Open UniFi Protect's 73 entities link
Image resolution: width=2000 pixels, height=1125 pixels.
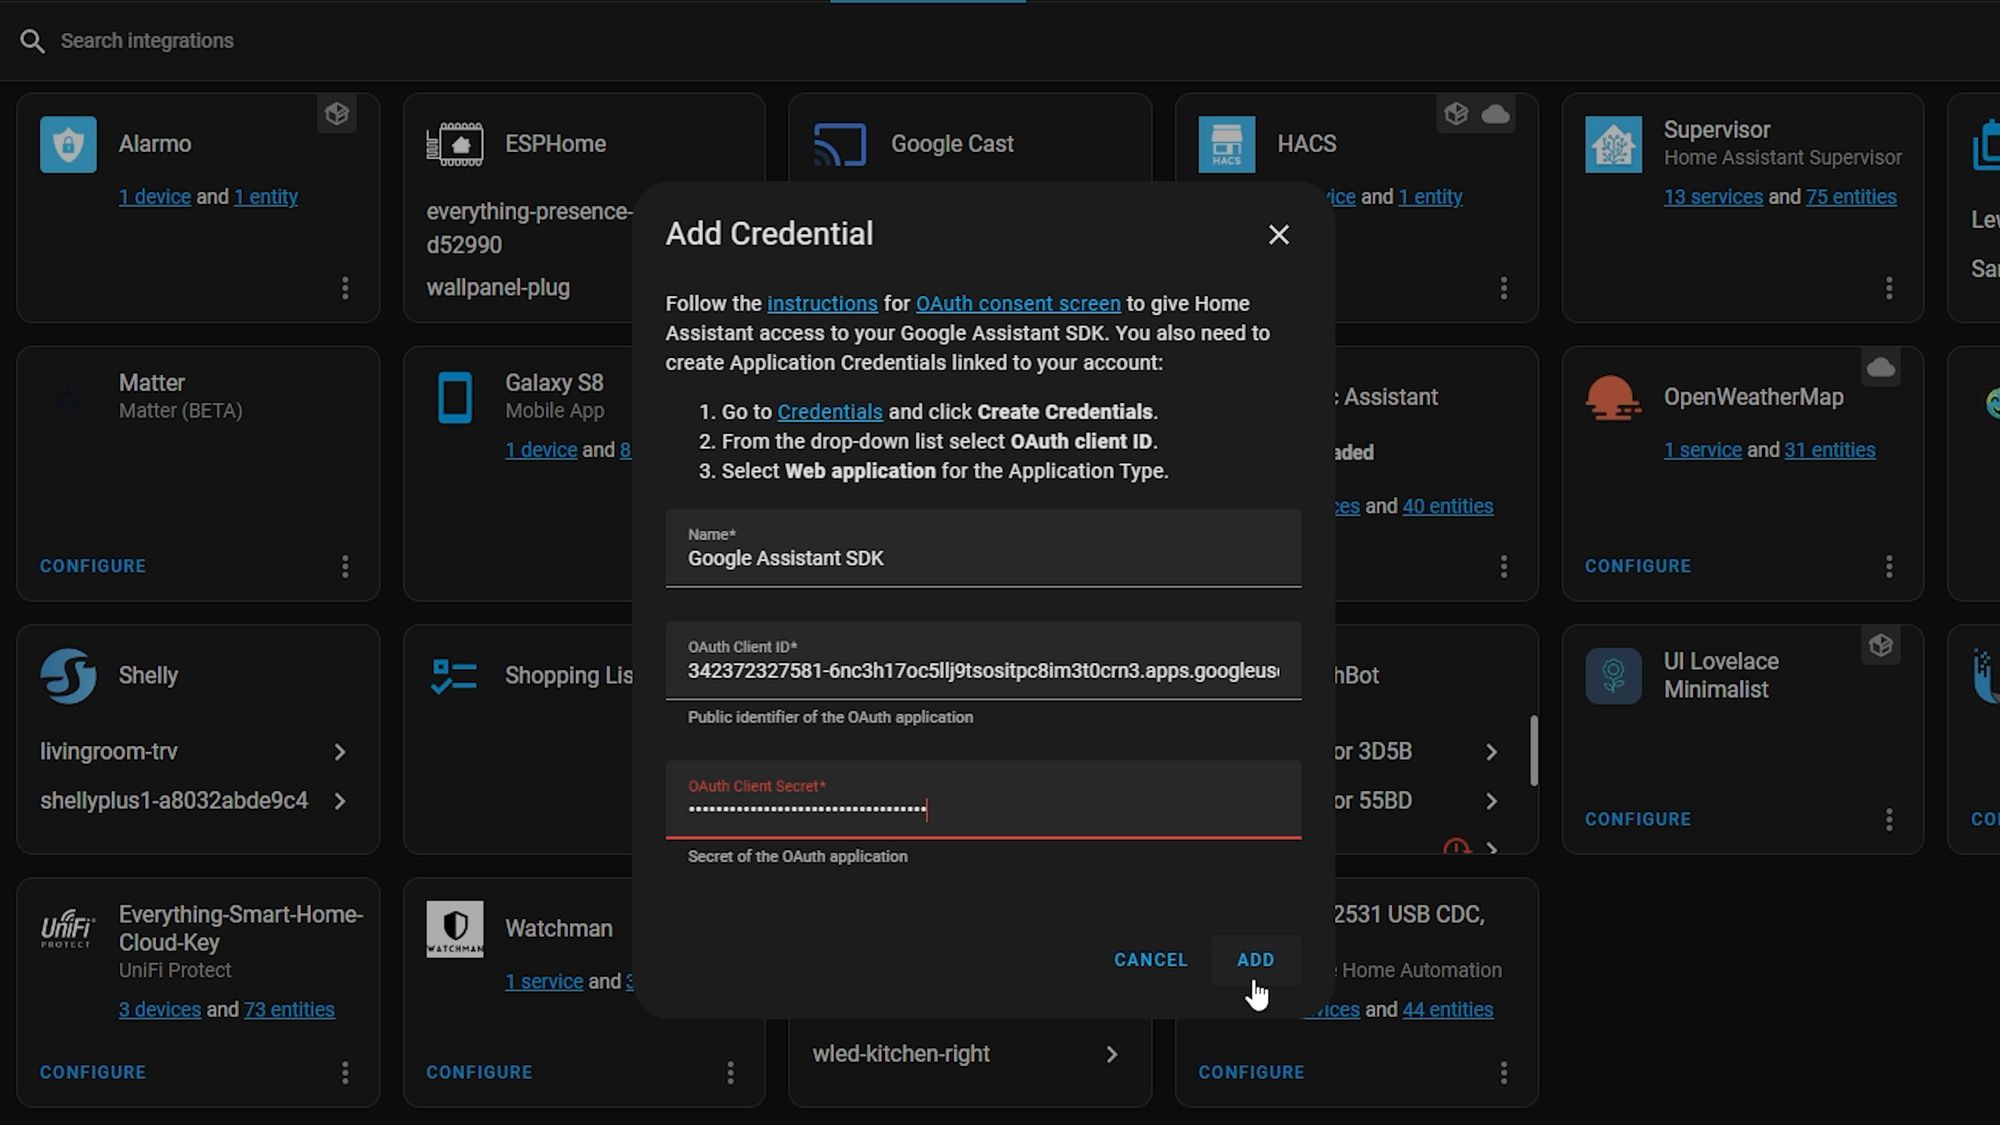click(x=289, y=1010)
